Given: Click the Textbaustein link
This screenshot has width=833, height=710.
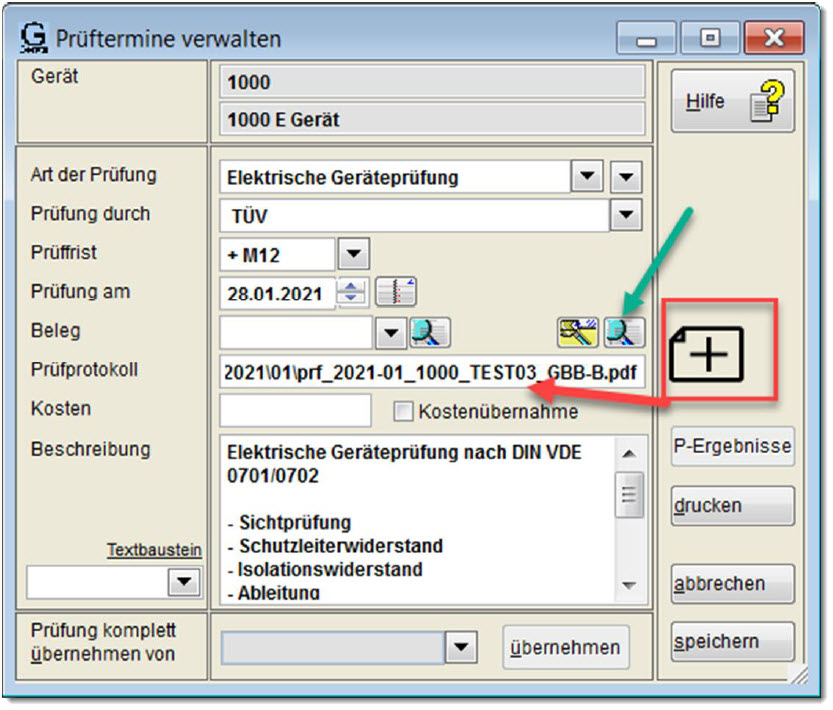Looking at the screenshot, I should (x=154, y=550).
